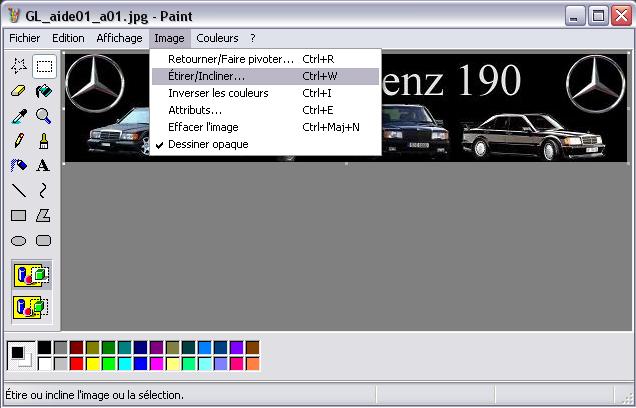636x408 pixels.
Task: Open the Affichage menu
Action: pos(119,38)
